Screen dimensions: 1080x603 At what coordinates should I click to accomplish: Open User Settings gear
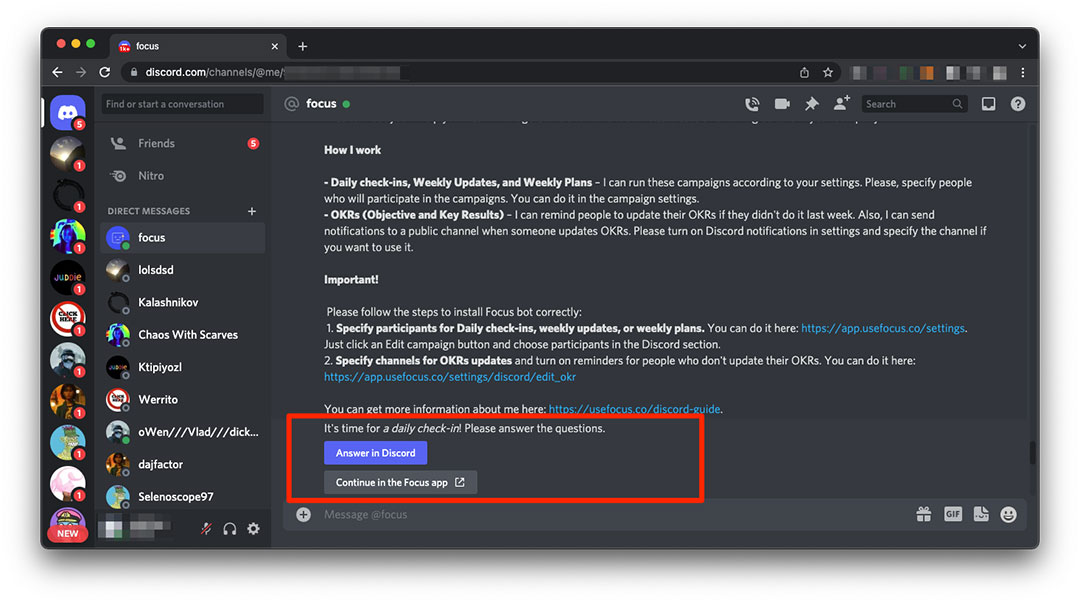(253, 529)
